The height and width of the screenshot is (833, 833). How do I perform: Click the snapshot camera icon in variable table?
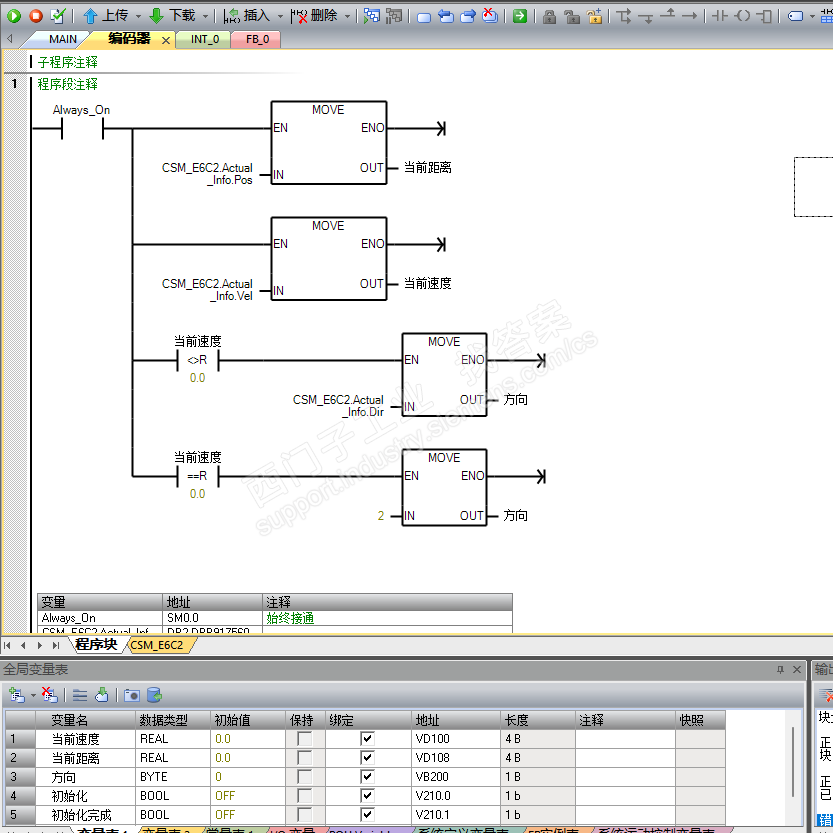click(131, 695)
